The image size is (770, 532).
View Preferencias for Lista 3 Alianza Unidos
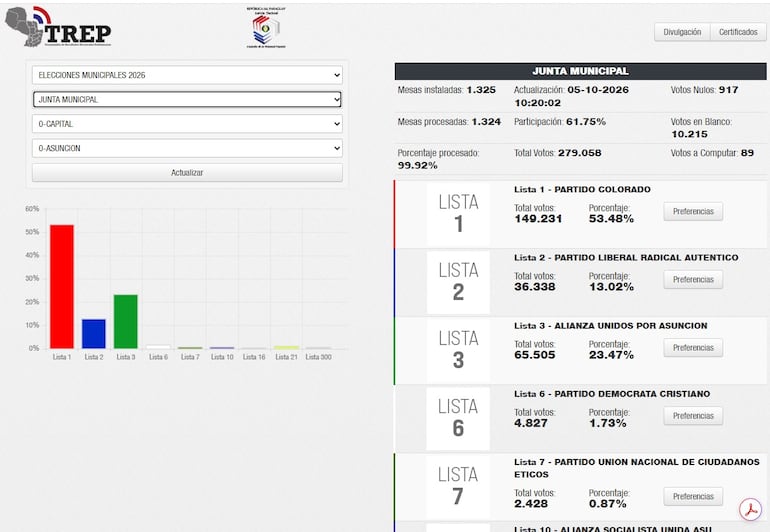693,348
